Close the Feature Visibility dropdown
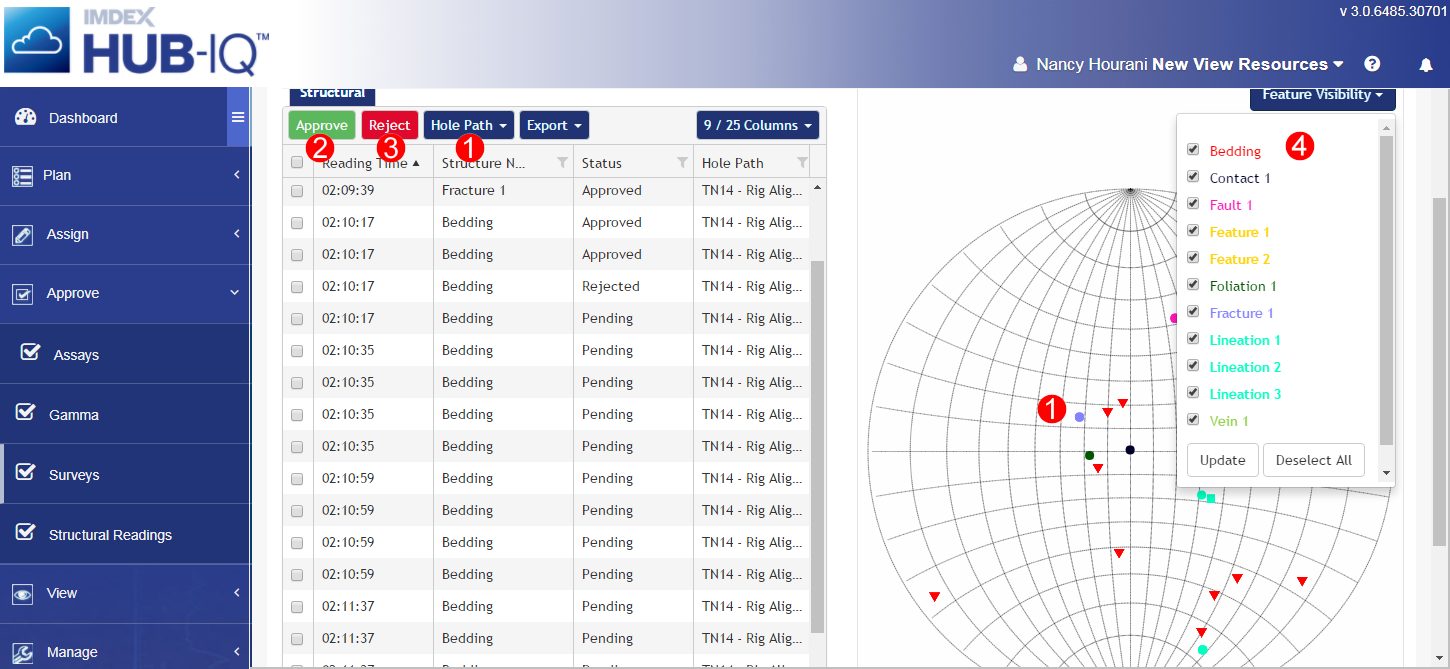The image size is (1450, 669). [1322, 97]
